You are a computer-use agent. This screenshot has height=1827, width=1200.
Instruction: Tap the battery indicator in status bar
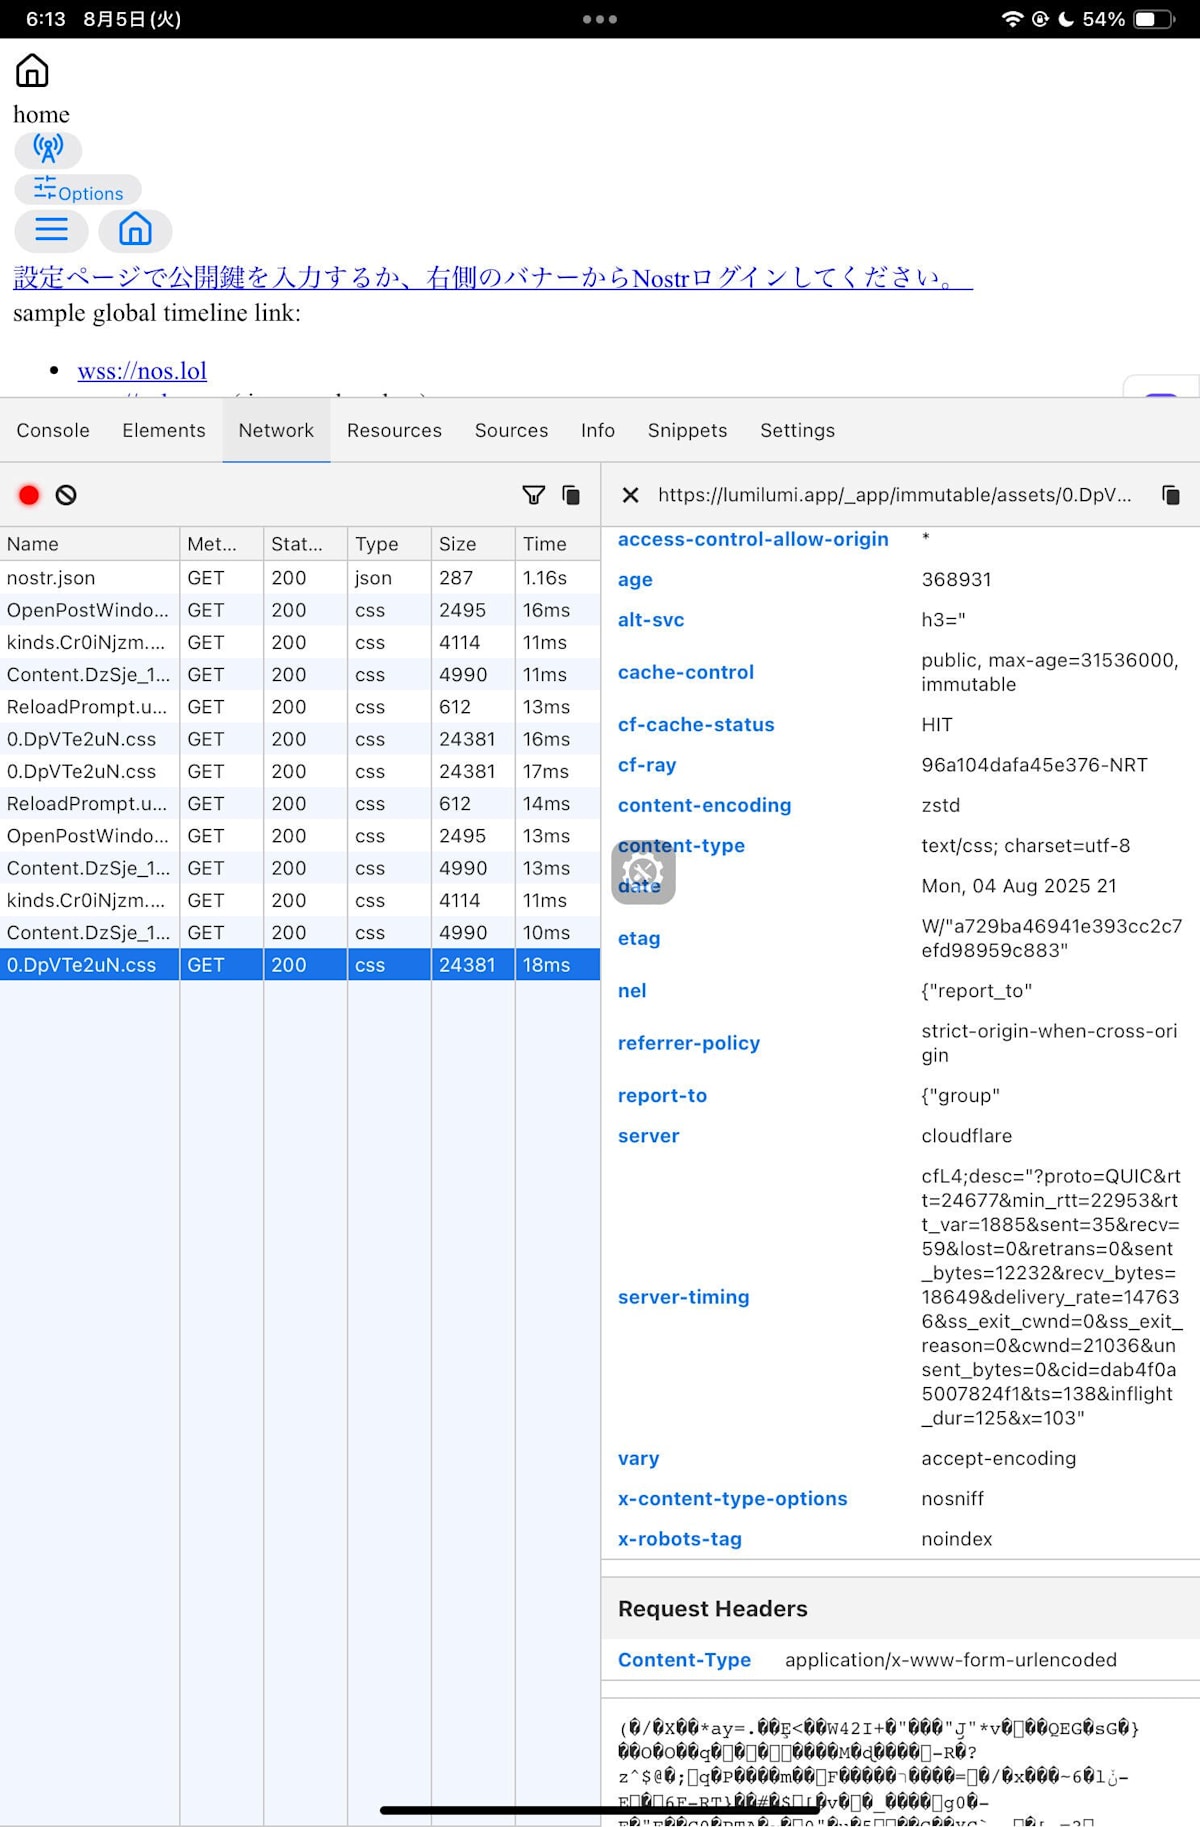1154,19
